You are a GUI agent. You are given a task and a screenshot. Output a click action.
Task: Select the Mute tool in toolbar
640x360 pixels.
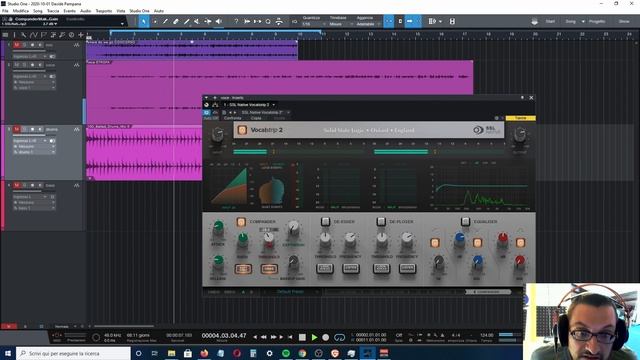tap(197, 21)
